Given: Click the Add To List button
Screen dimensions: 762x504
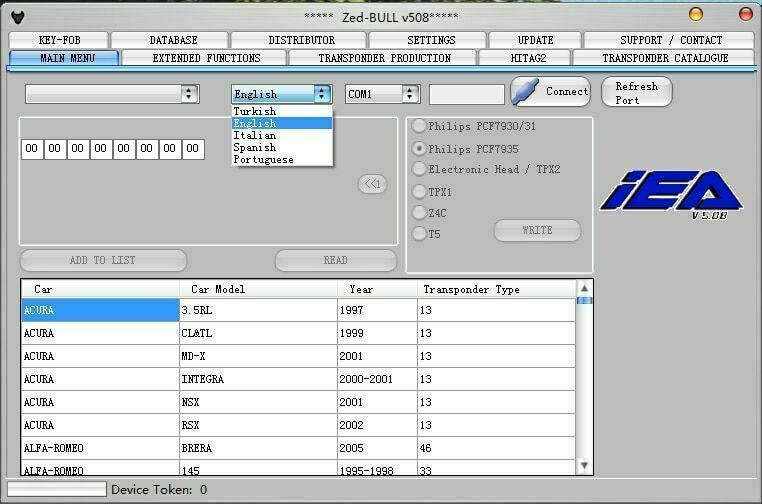Looking at the screenshot, I should tap(103, 261).
